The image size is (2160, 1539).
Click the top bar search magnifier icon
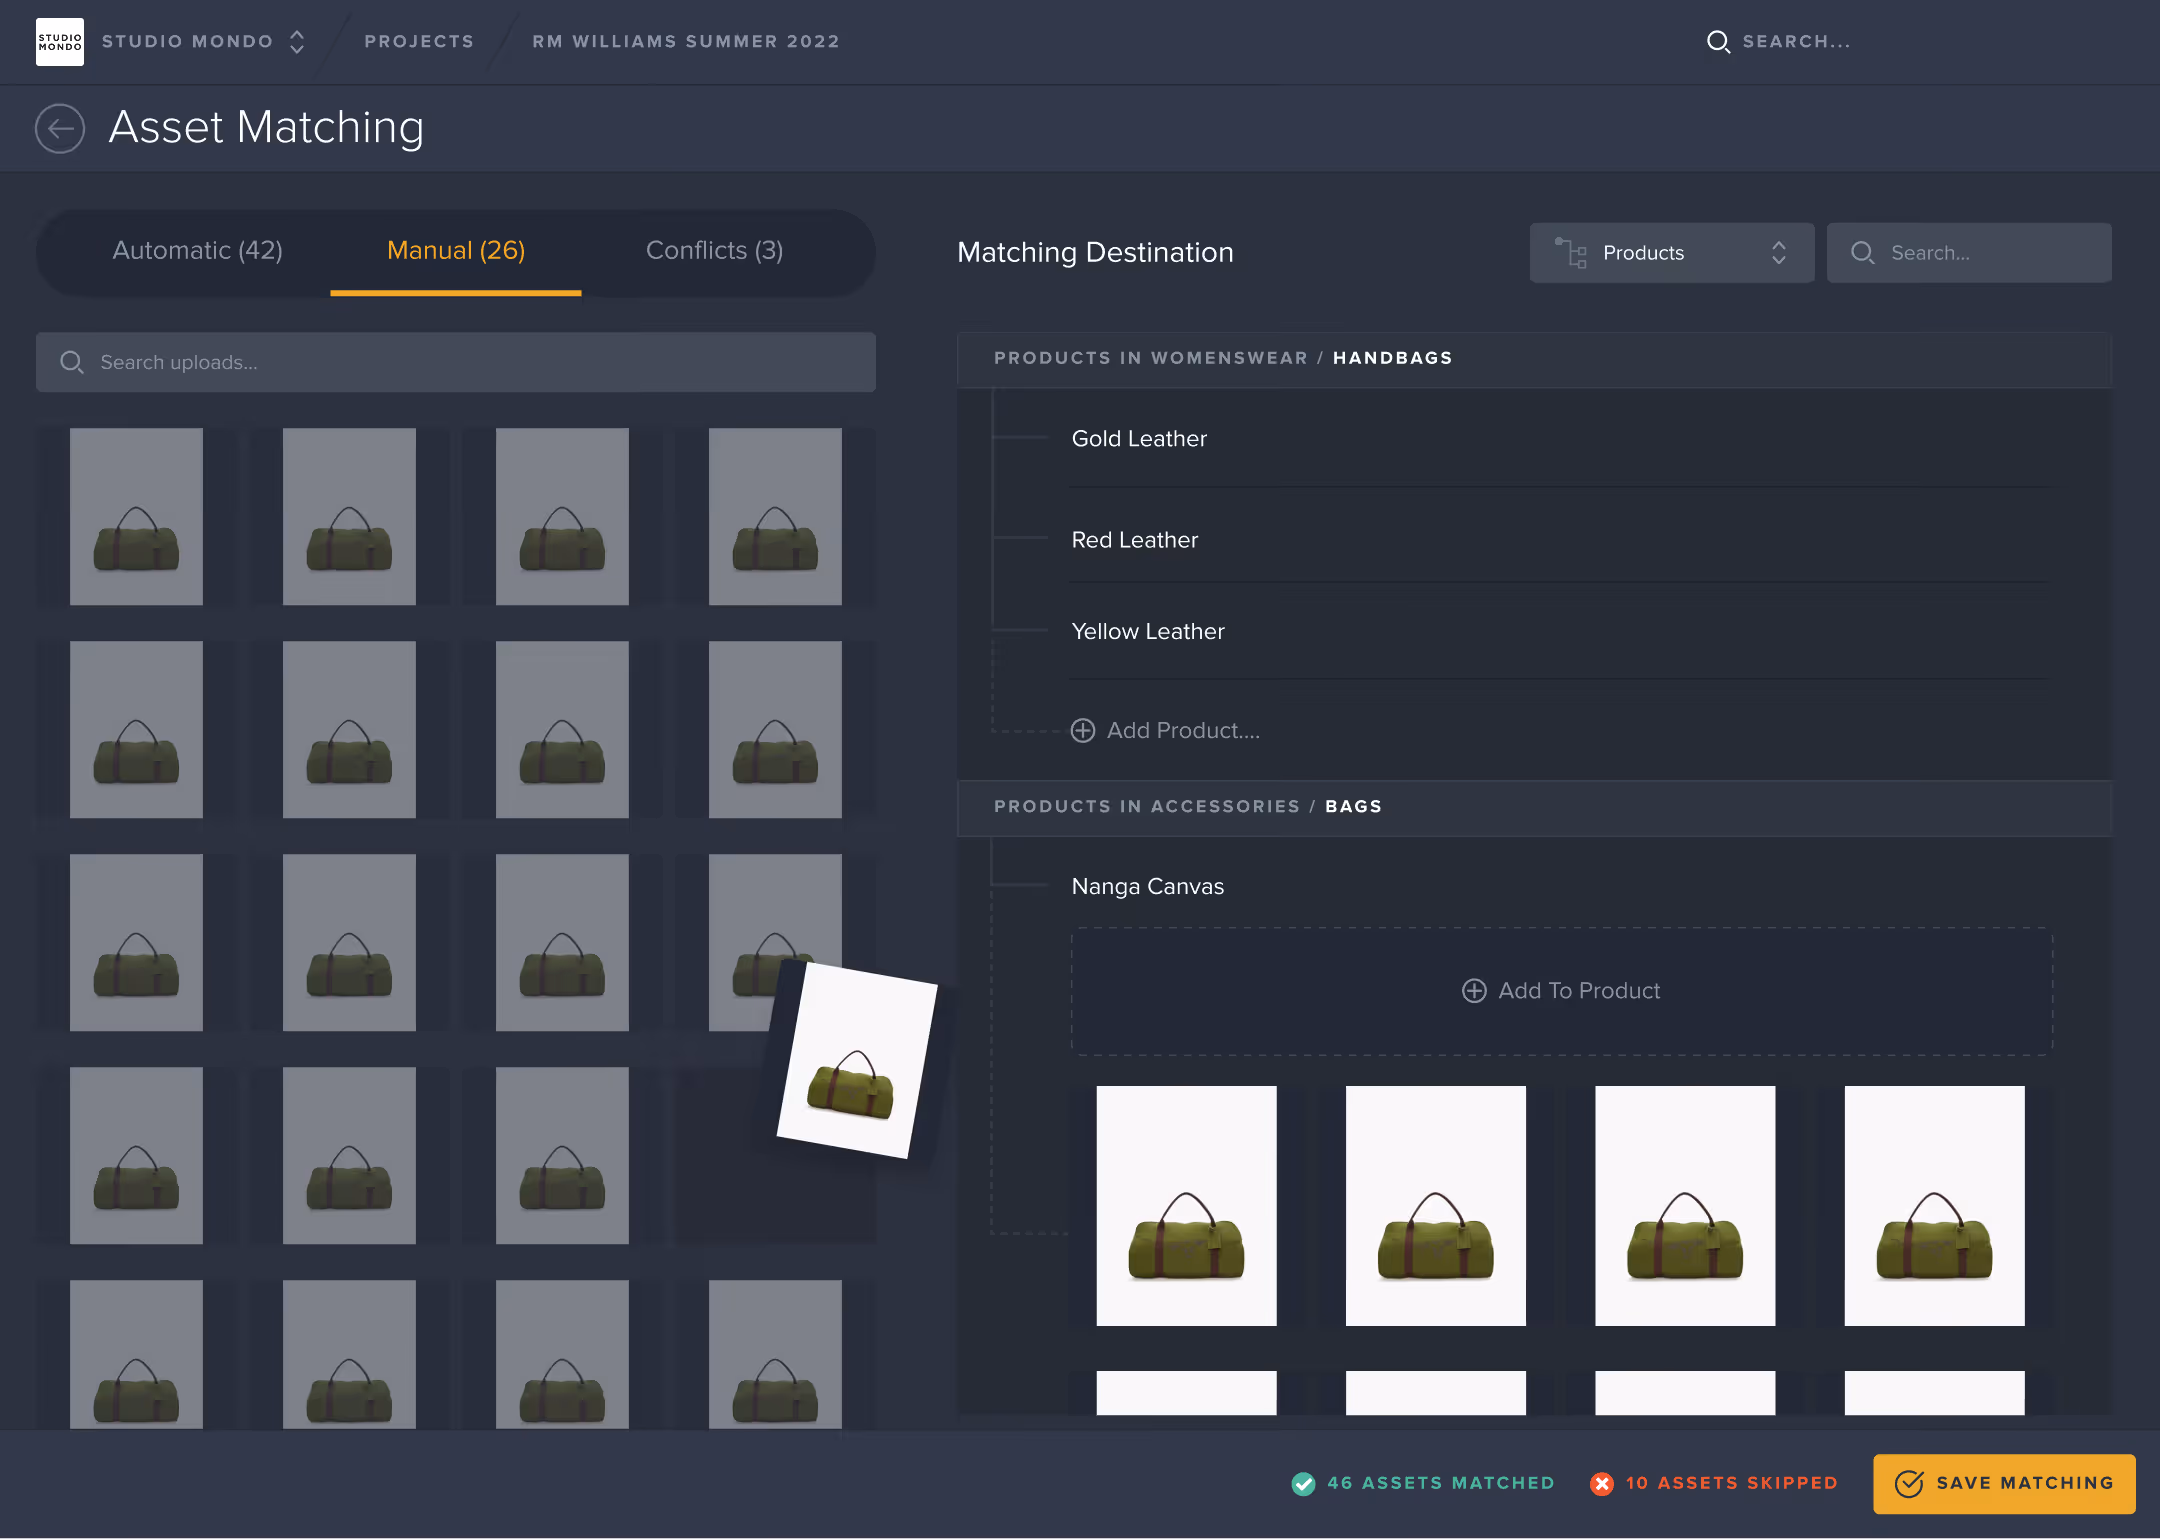pyautogui.click(x=1718, y=42)
